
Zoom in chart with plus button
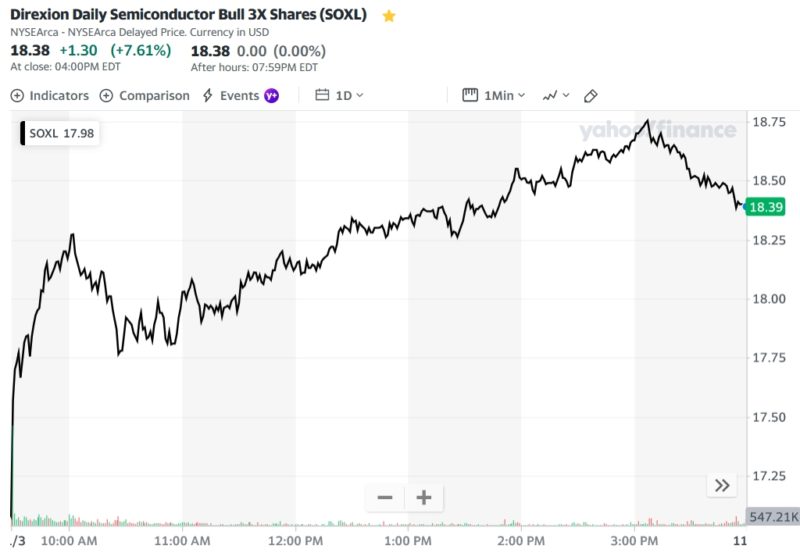tap(423, 497)
